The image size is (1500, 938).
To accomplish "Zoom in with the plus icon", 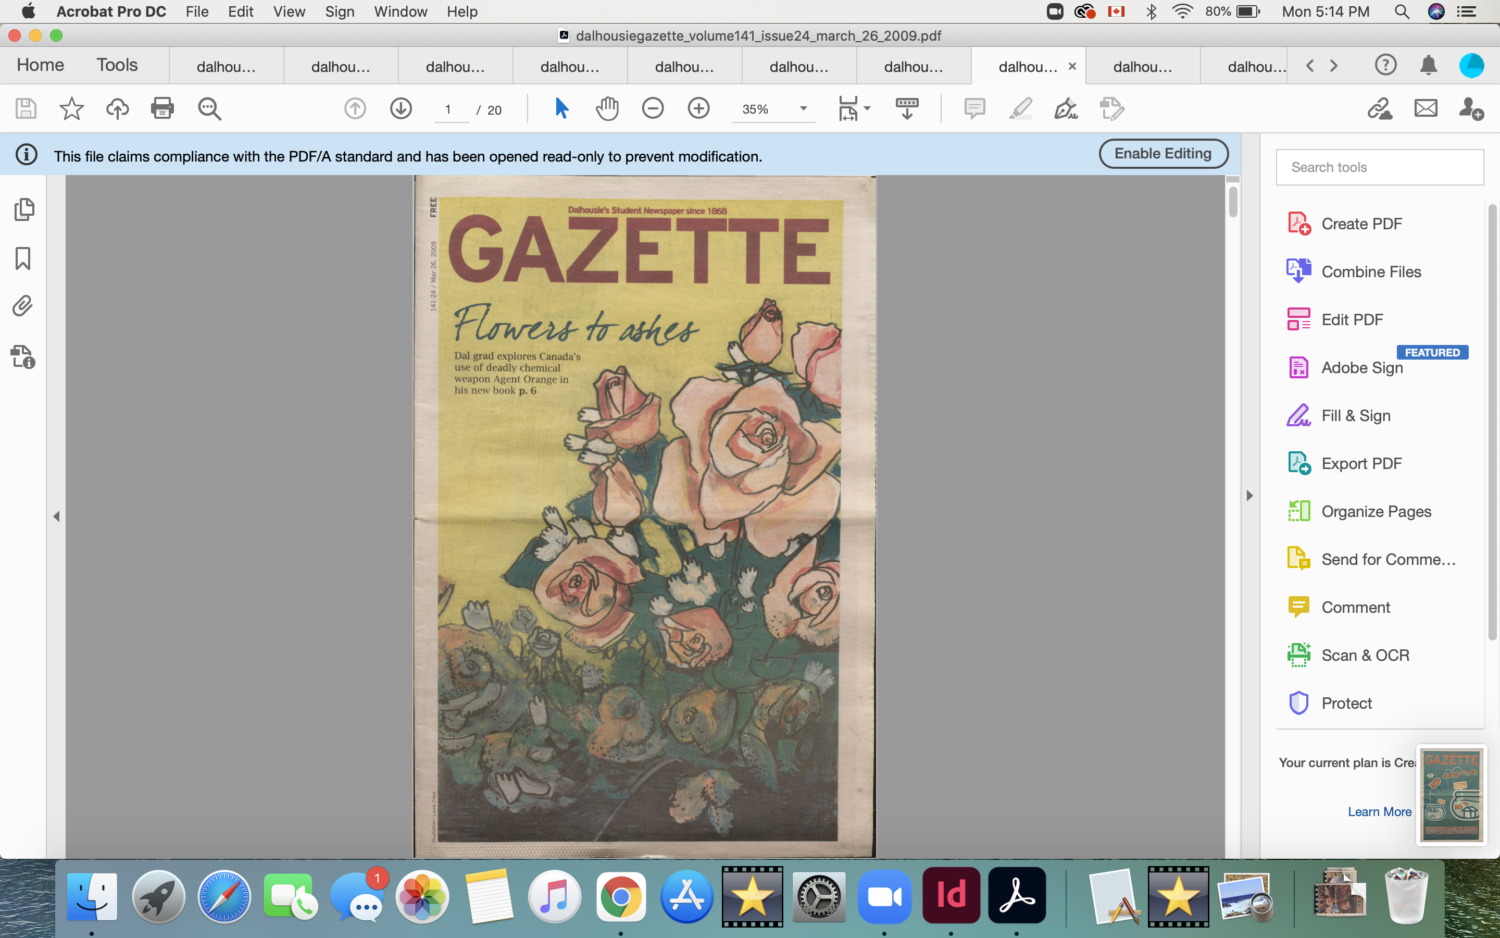I will tap(699, 108).
